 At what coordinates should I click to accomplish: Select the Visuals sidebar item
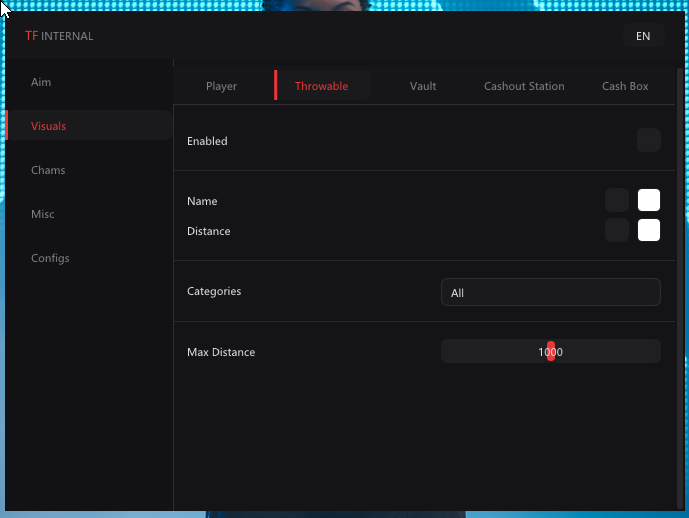click(89, 126)
